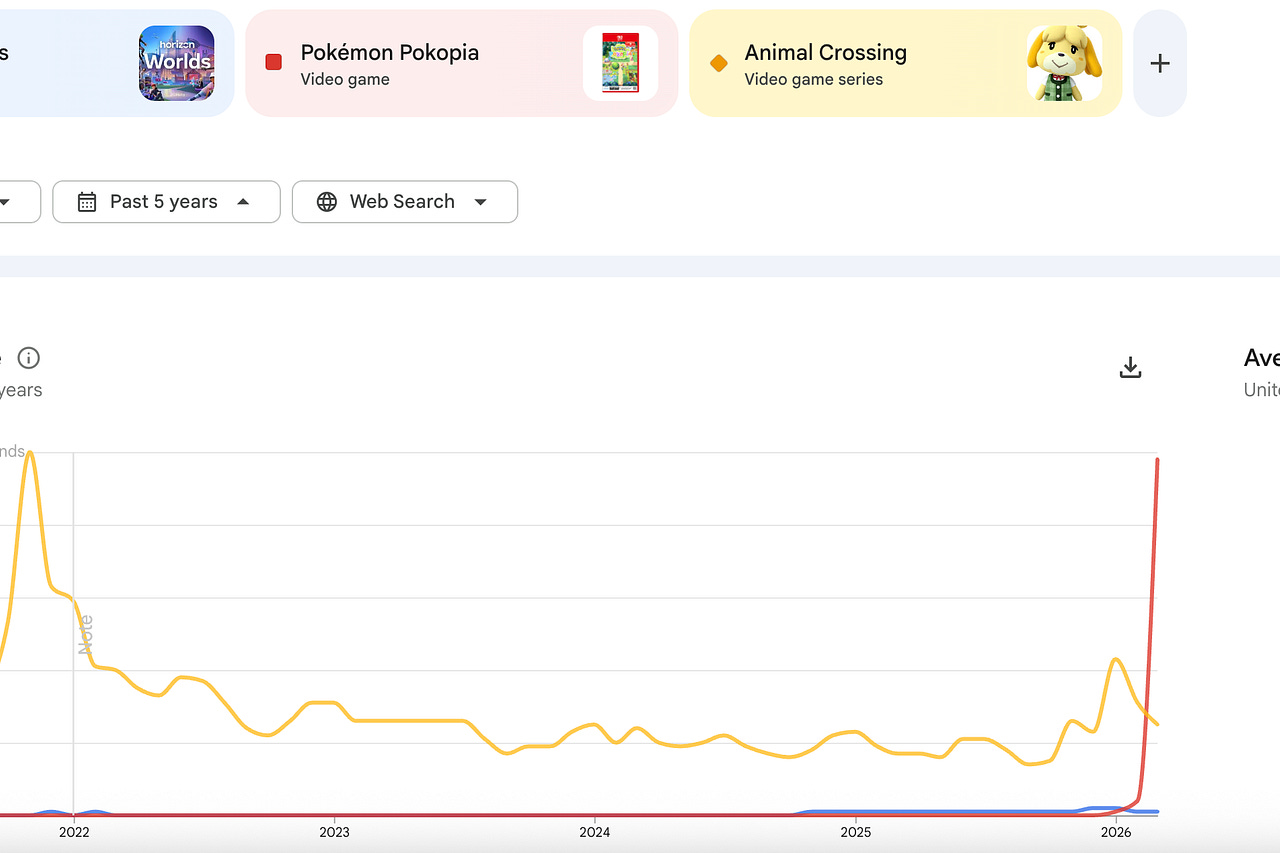Click the Animal Crossing Isabelle thumbnail
Screen dimensions: 1280x853
(1065, 63)
